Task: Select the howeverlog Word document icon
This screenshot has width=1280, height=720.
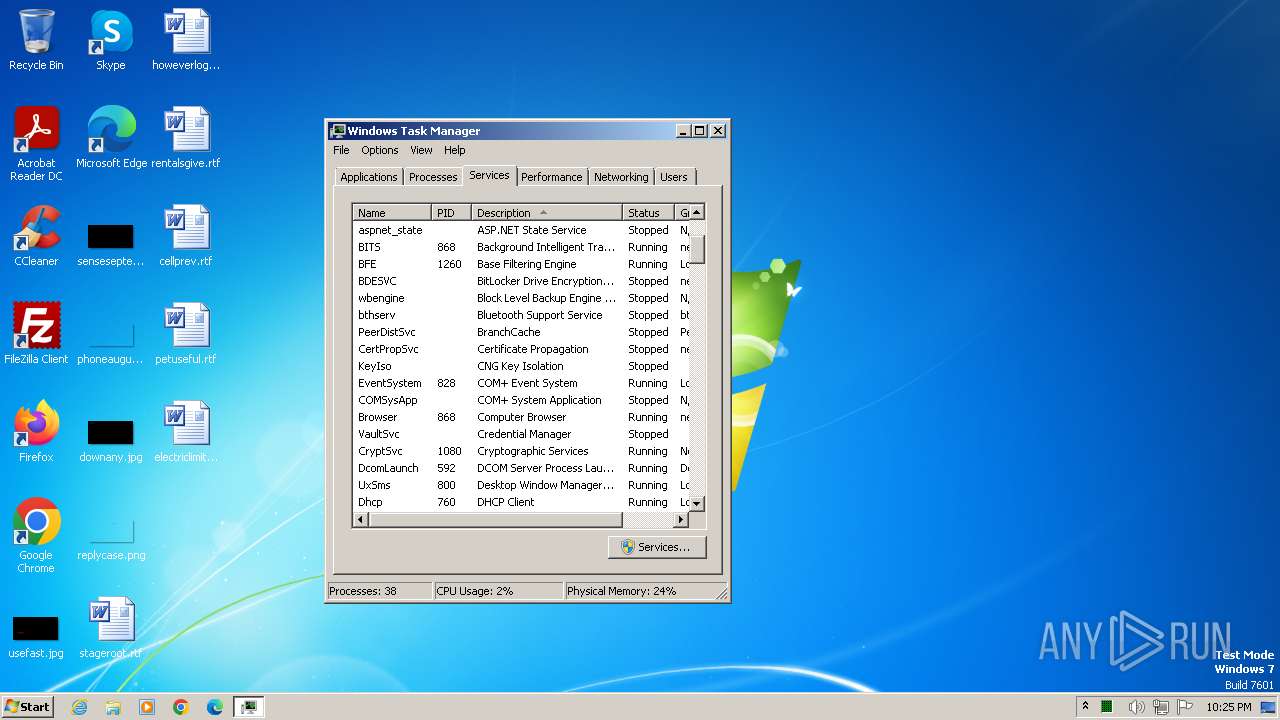Action: click(186, 40)
